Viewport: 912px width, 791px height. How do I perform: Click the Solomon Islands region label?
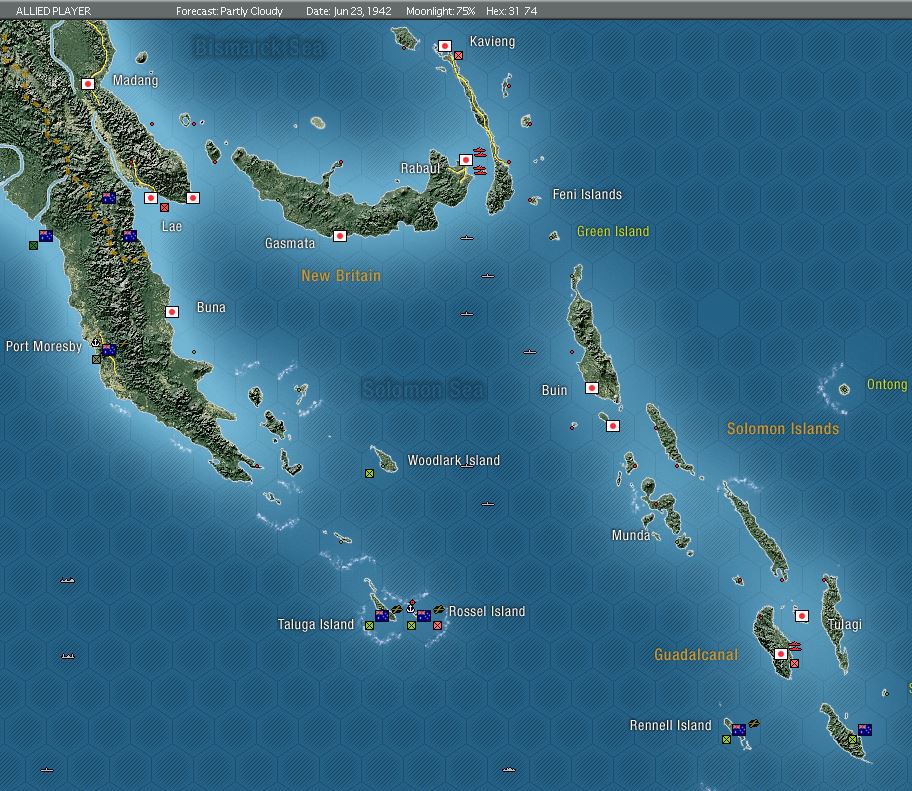click(x=783, y=429)
